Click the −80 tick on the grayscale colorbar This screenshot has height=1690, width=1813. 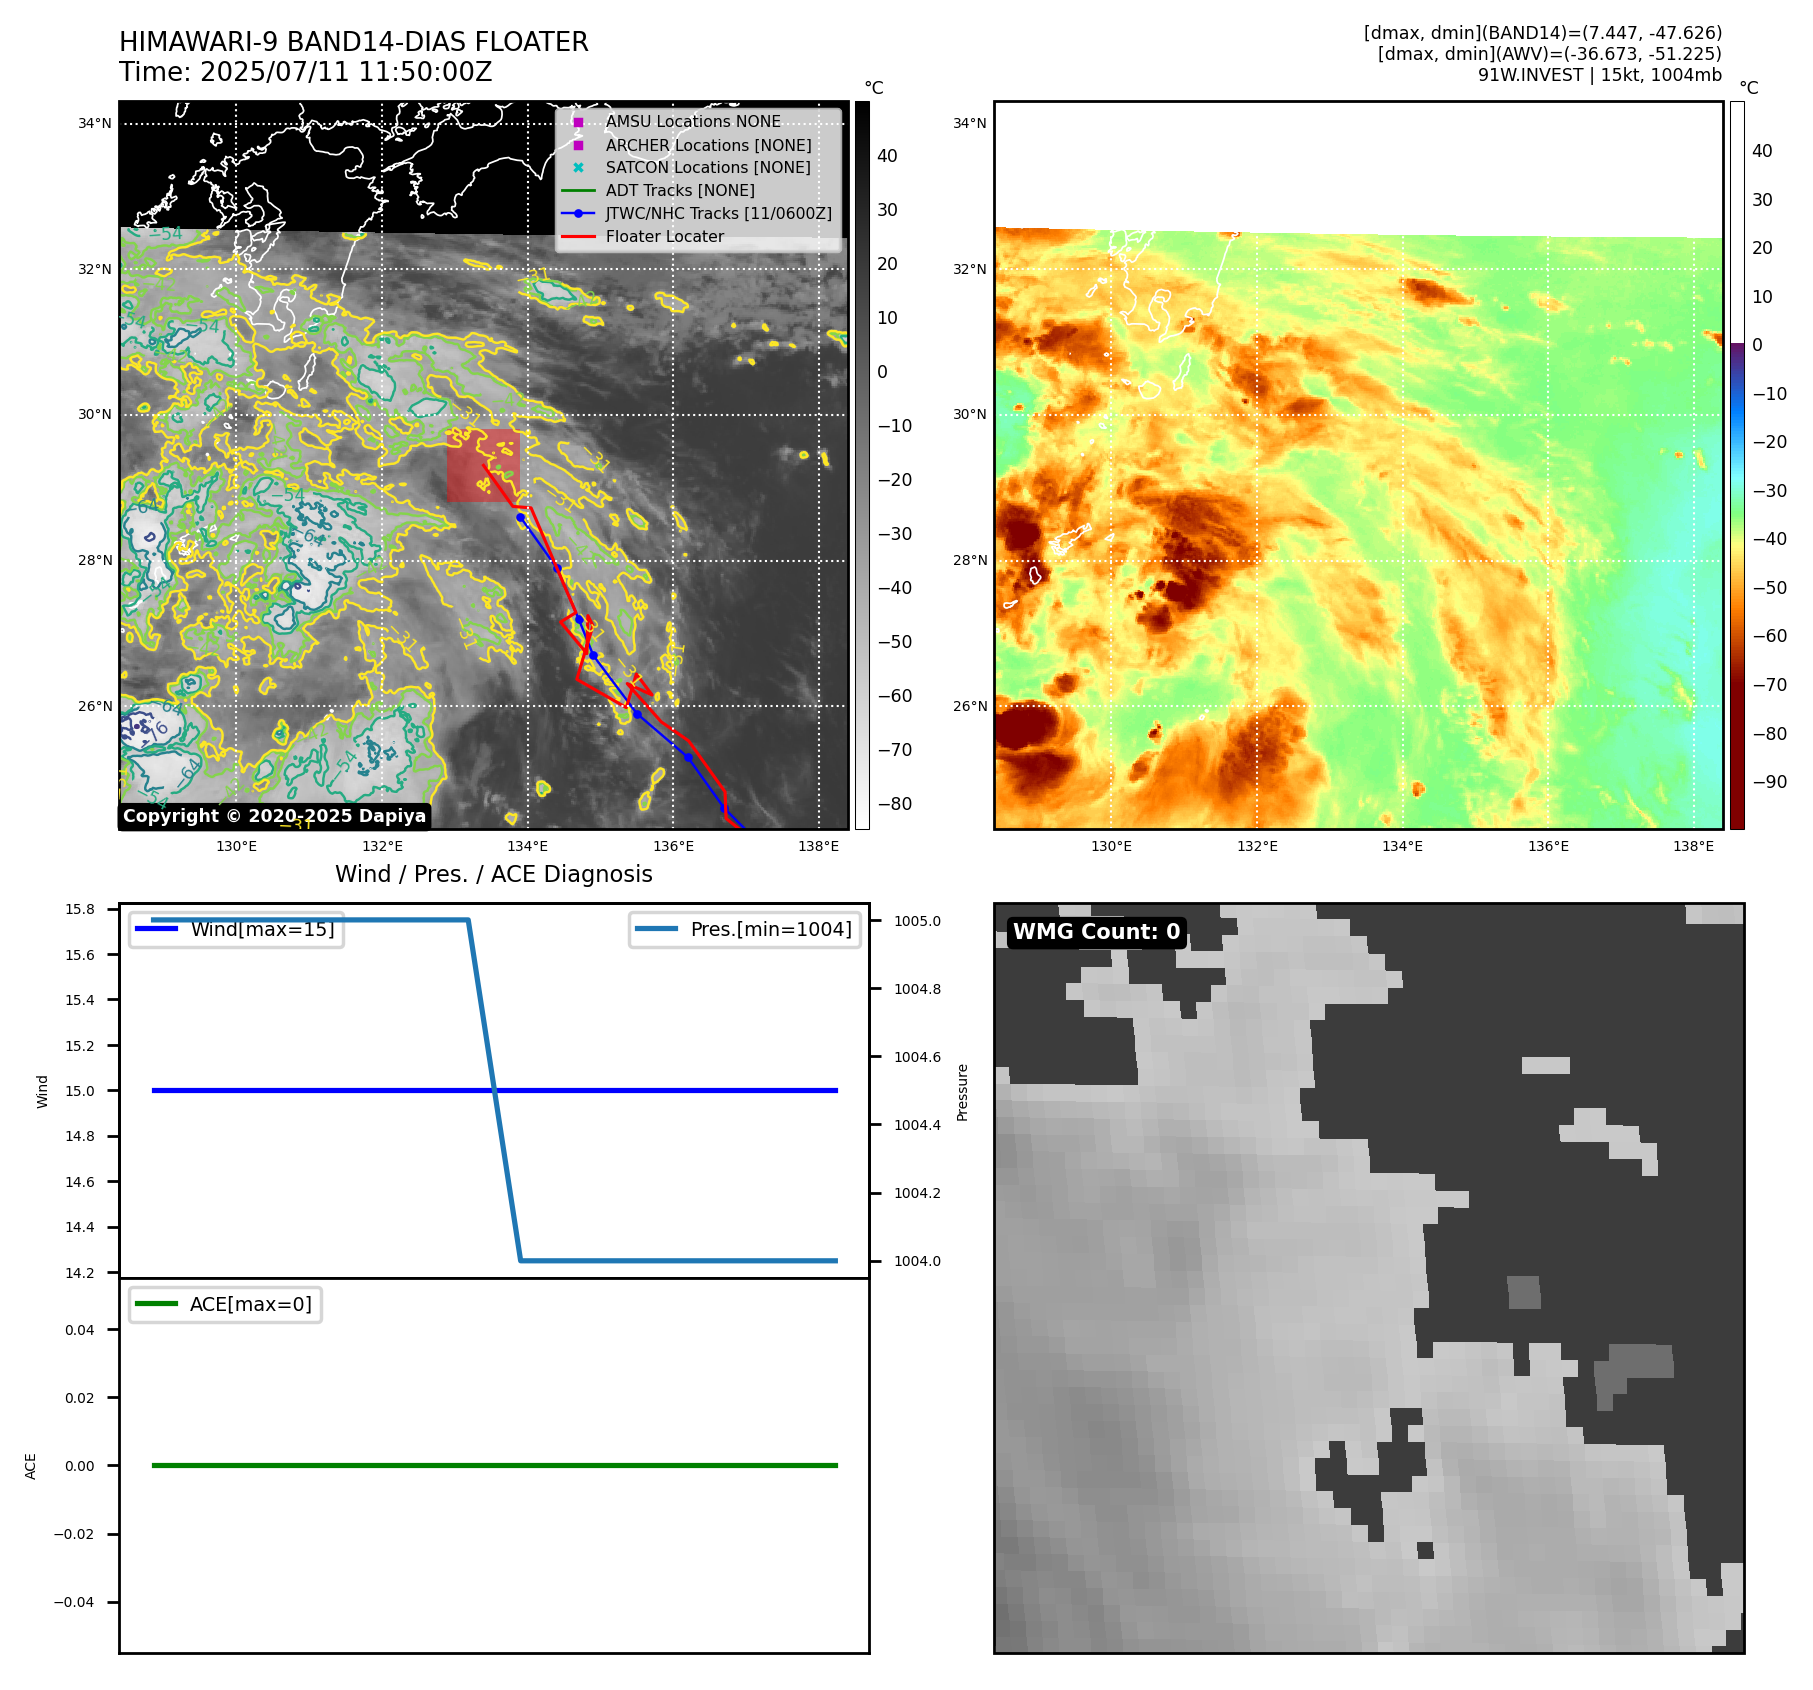point(894,804)
